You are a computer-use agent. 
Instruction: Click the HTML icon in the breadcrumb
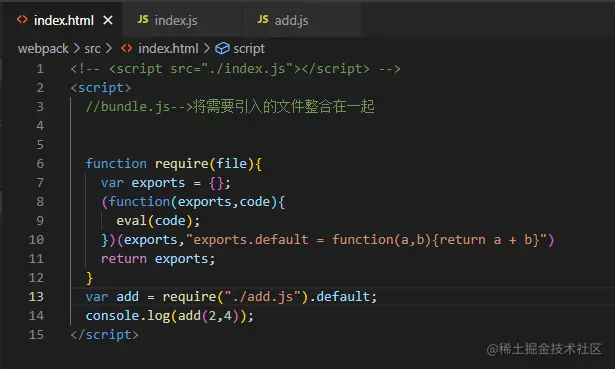click(127, 48)
